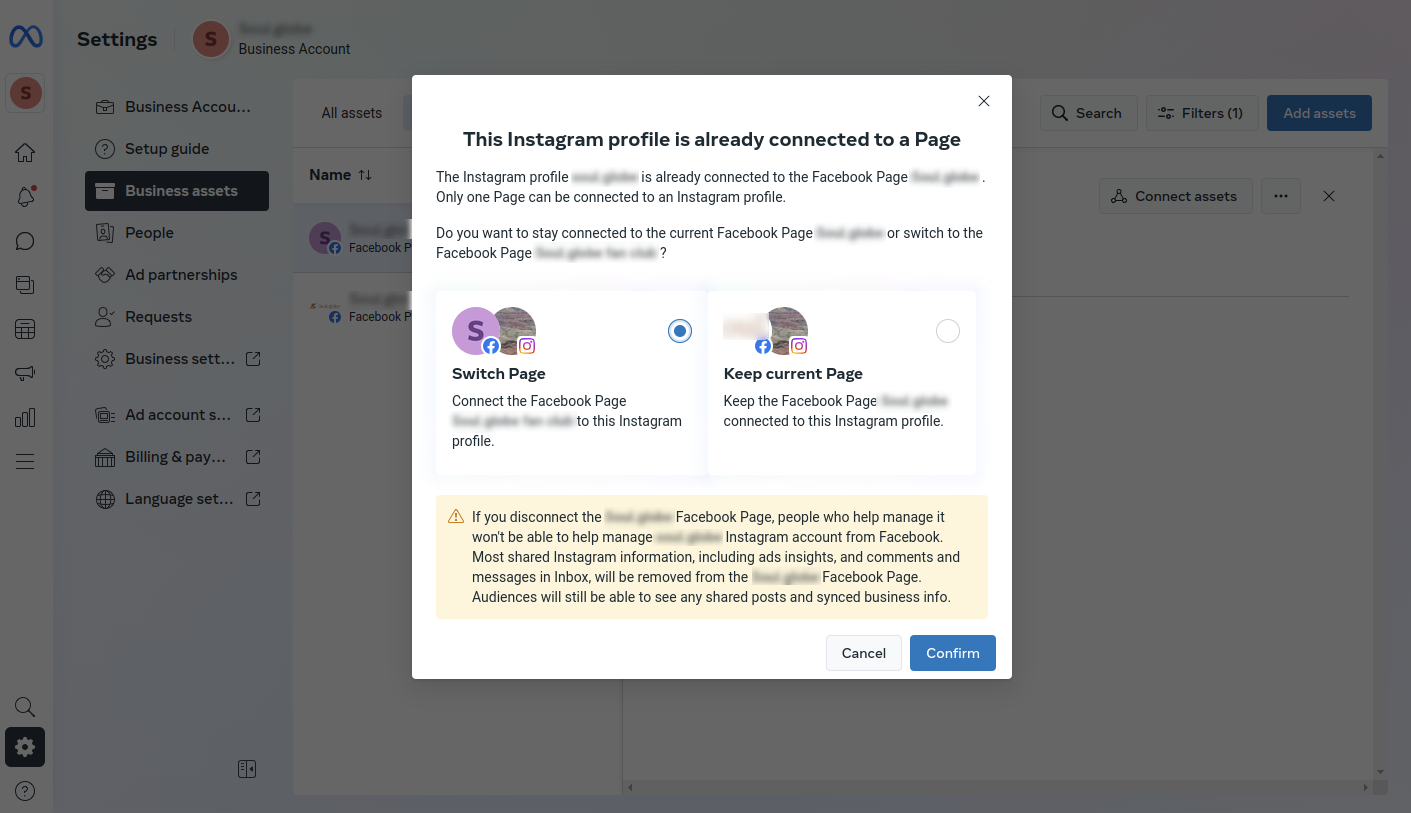1411x813 pixels.
Task: Open notifications bell icon
Action: tap(25, 197)
